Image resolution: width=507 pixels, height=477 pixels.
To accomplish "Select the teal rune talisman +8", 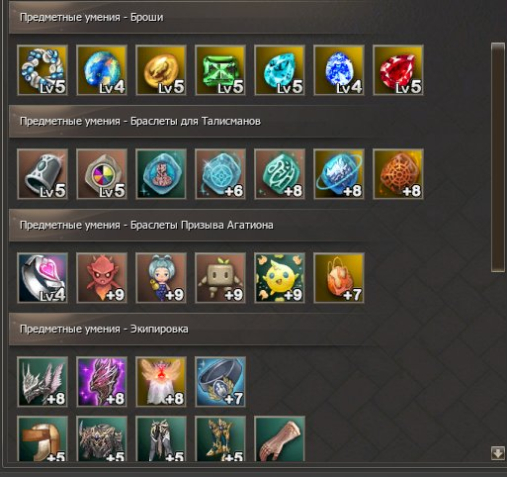I will [x=280, y=174].
